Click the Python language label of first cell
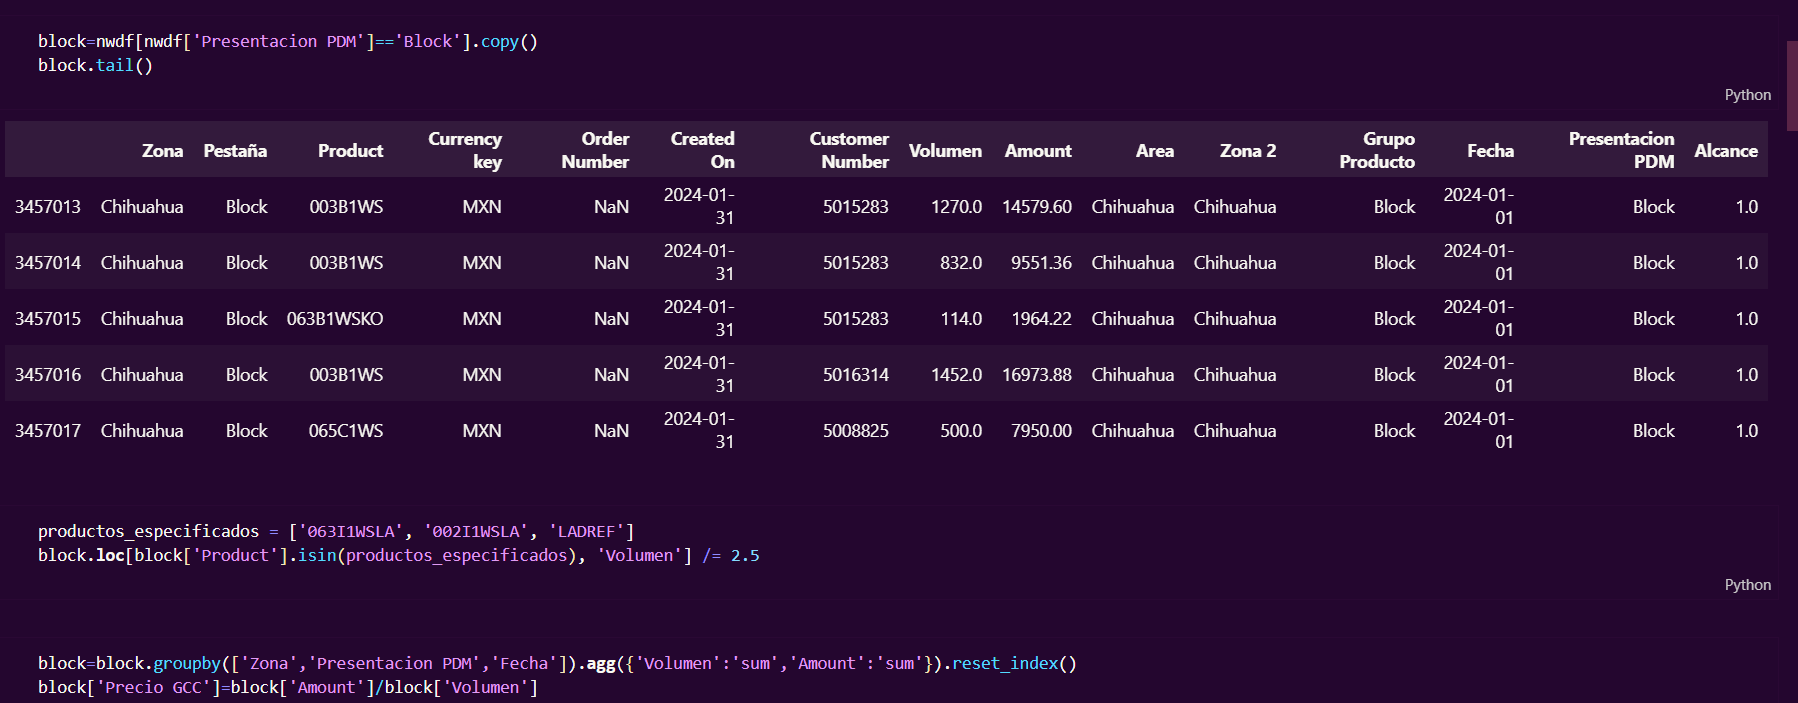 click(1747, 95)
